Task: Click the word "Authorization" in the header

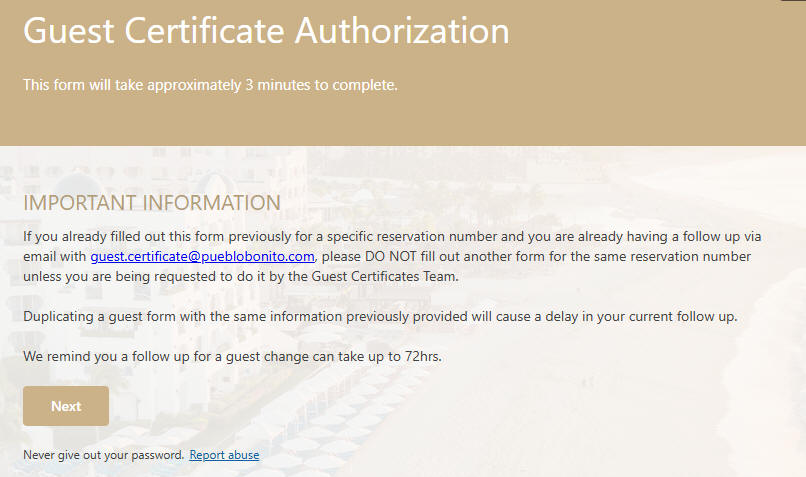Action: point(402,31)
